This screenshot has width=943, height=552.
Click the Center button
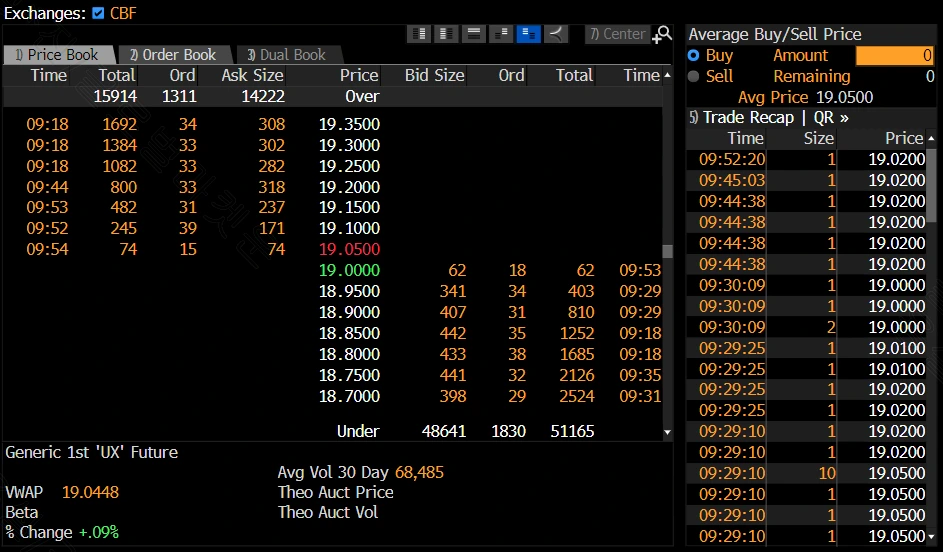pos(617,34)
